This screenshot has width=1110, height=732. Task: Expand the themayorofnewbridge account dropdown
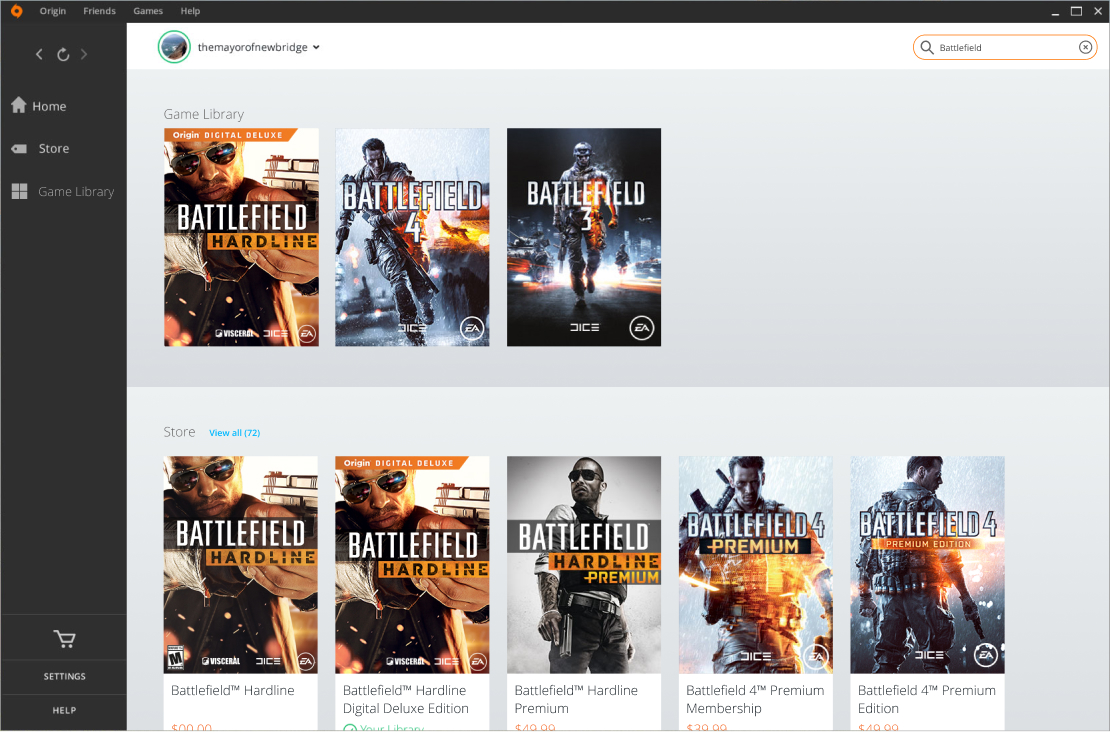click(316, 47)
